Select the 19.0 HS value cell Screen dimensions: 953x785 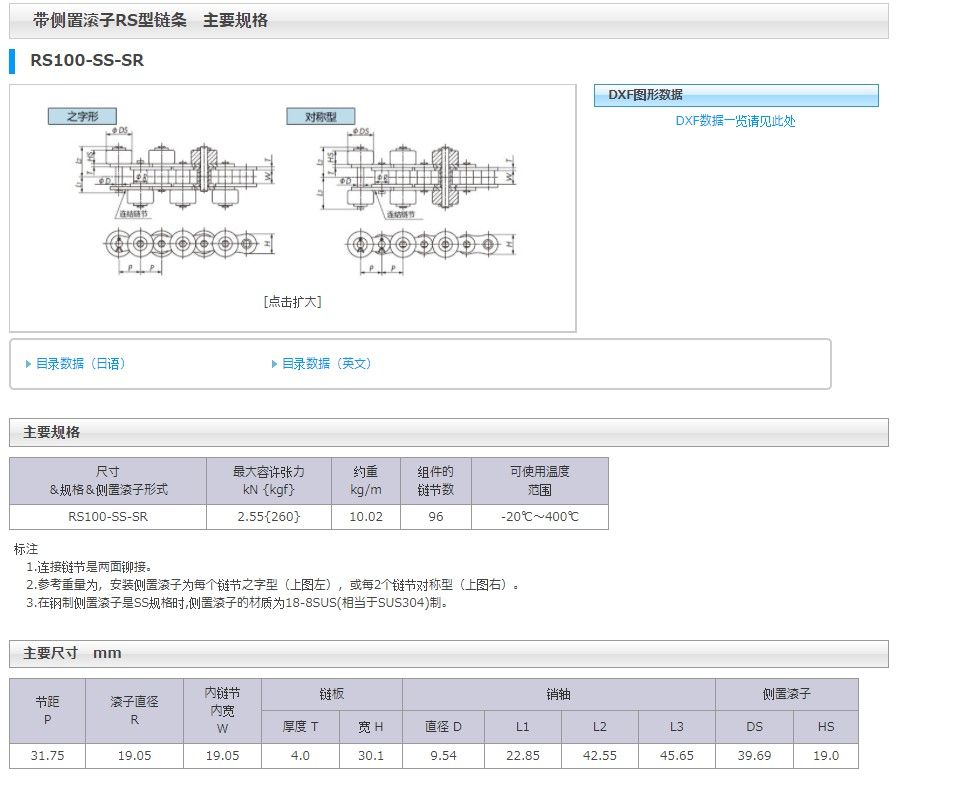click(x=826, y=756)
